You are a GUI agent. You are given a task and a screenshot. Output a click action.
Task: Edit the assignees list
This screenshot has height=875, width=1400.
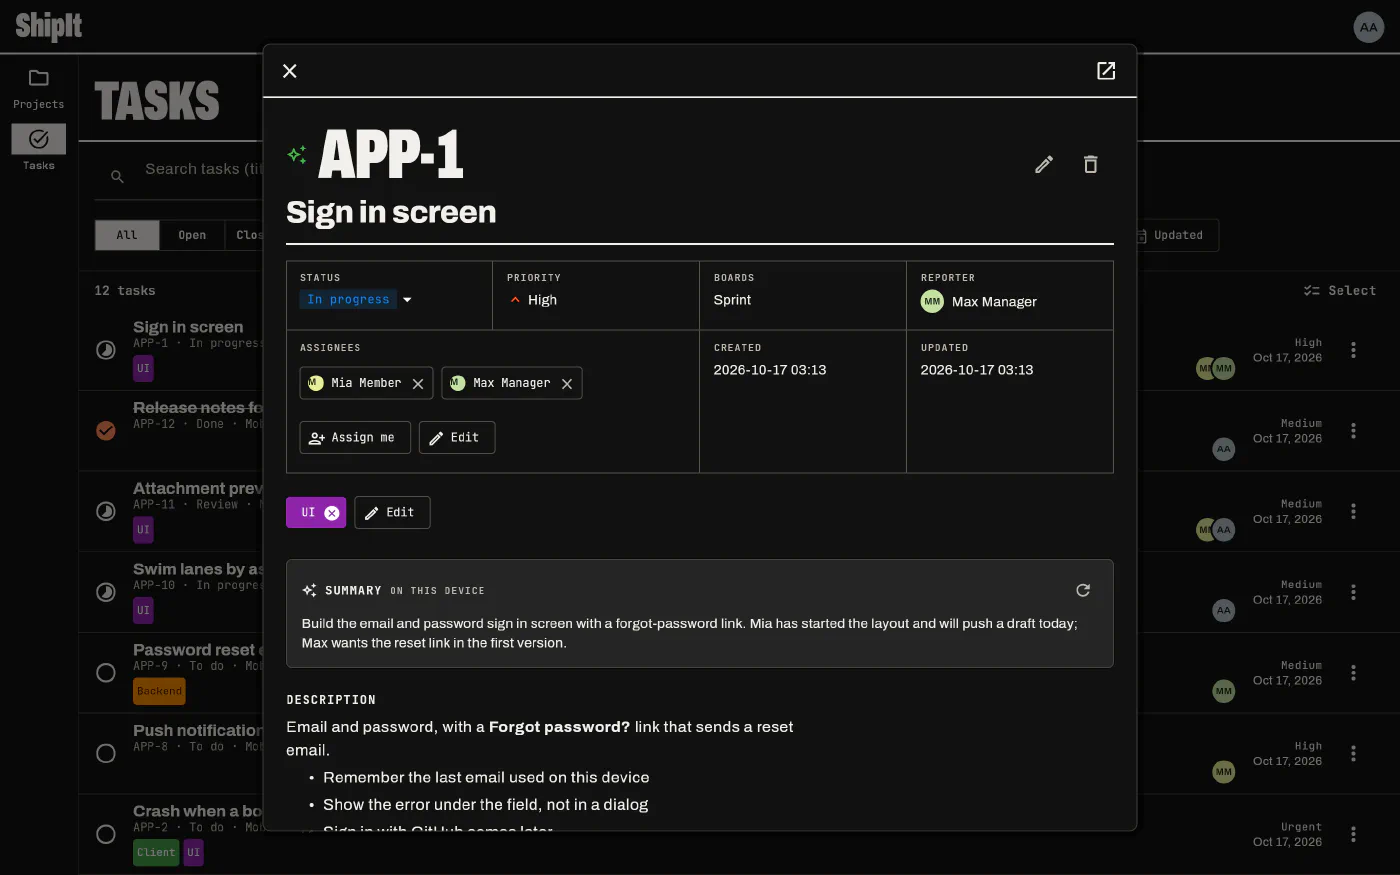click(x=457, y=437)
